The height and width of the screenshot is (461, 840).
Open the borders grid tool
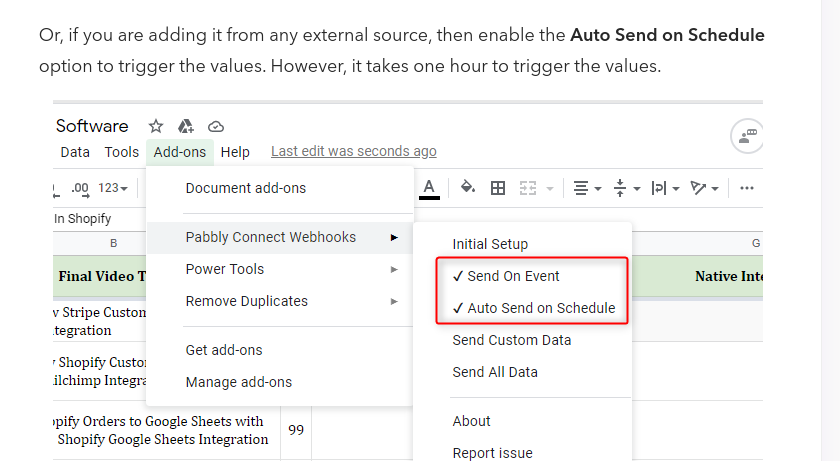[x=498, y=188]
